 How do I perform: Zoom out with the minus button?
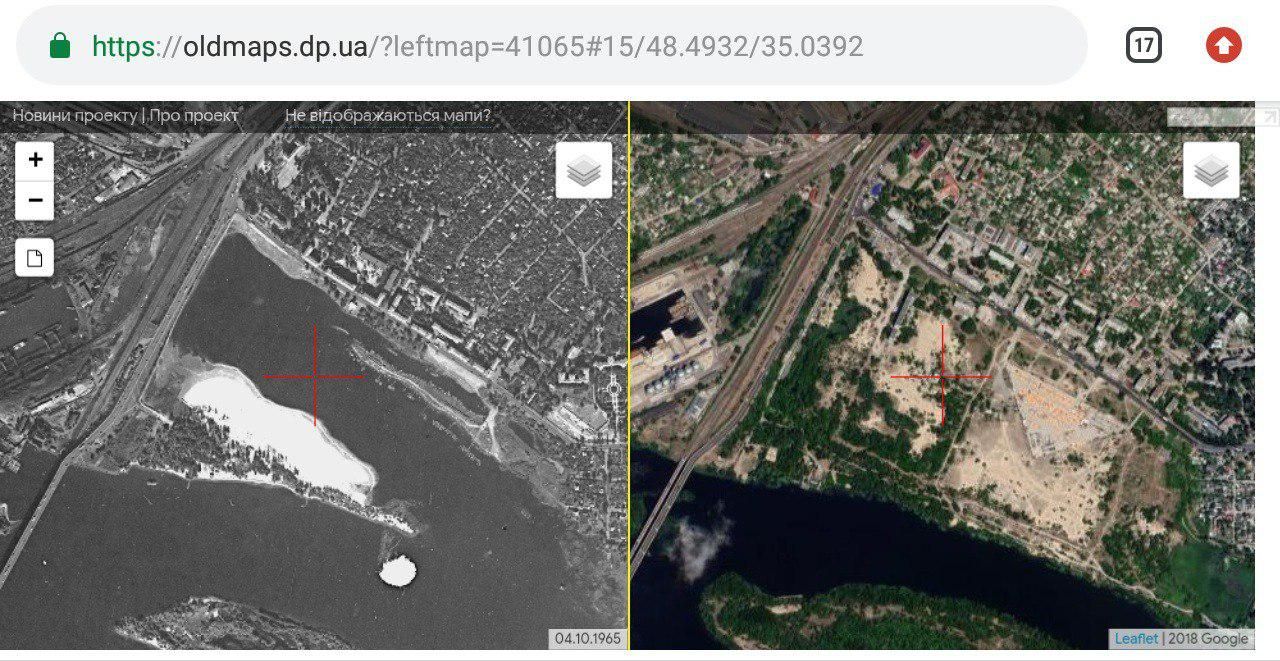point(35,200)
